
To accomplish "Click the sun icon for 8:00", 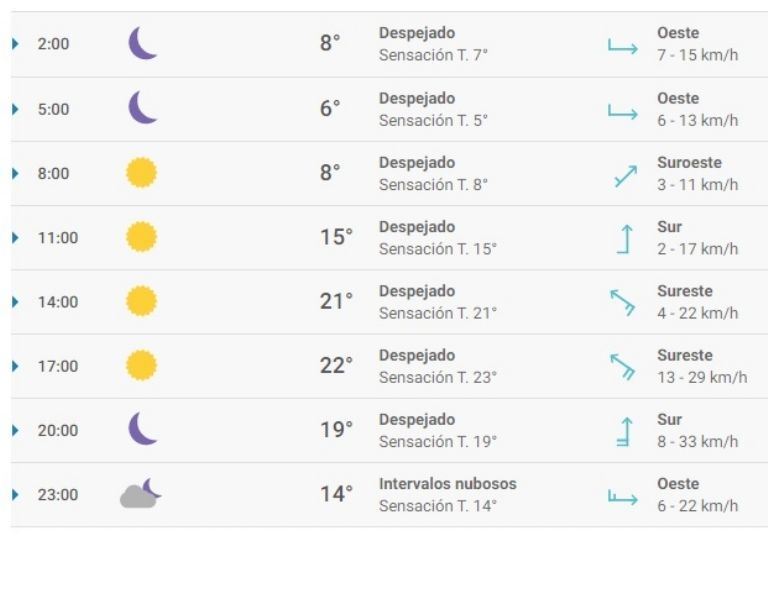I will point(141,173).
